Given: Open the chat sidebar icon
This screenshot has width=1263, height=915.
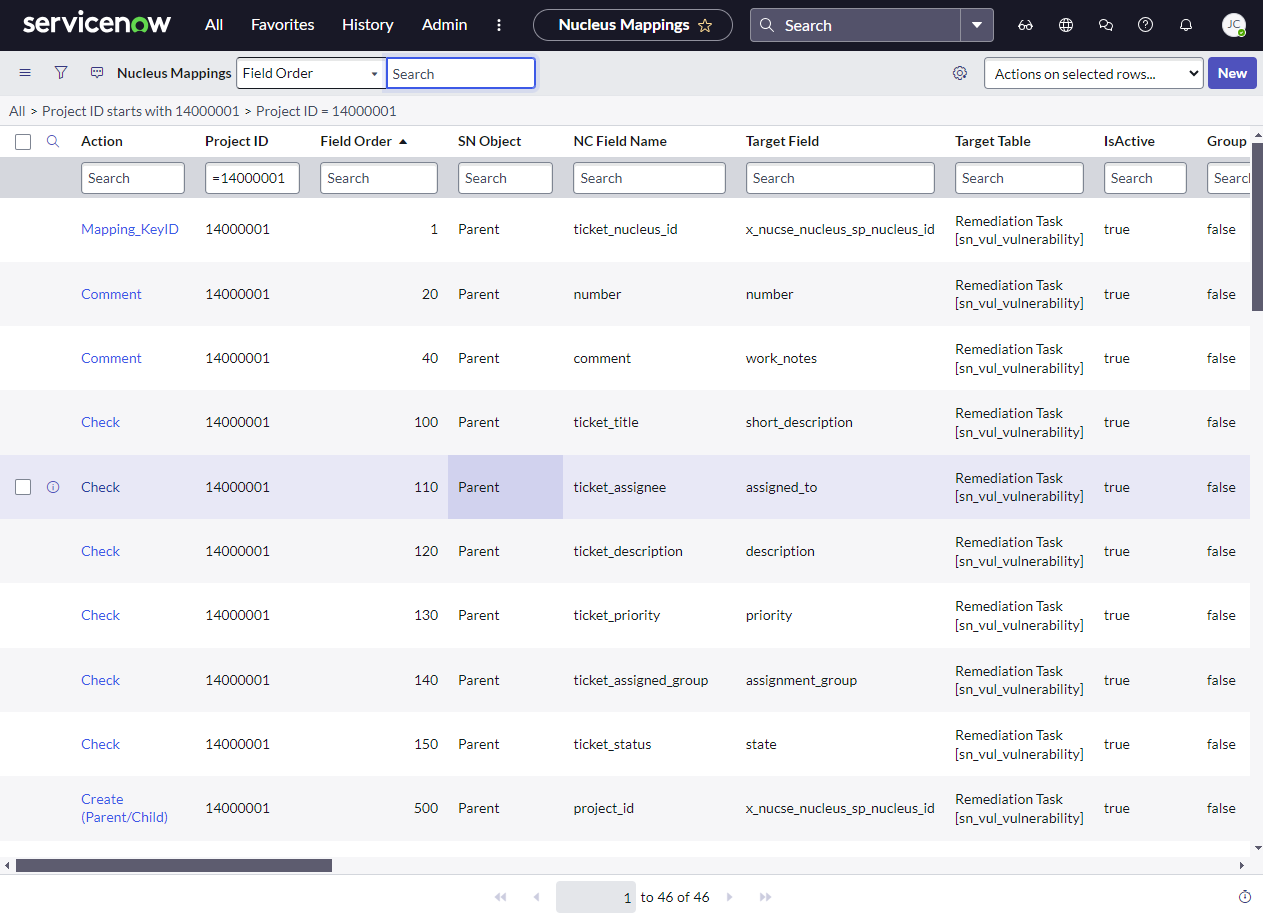Looking at the screenshot, I should pyautogui.click(x=1106, y=25).
